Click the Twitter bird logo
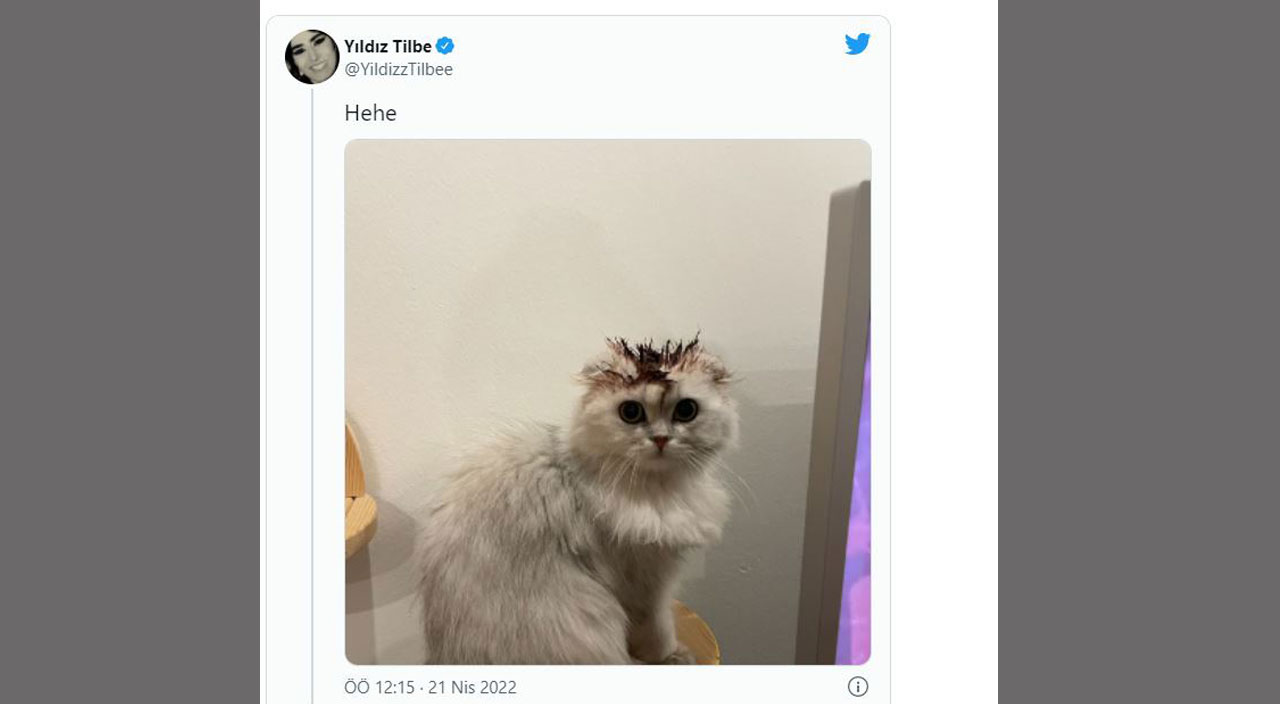Image resolution: width=1280 pixels, height=704 pixels. coord(857,44)
